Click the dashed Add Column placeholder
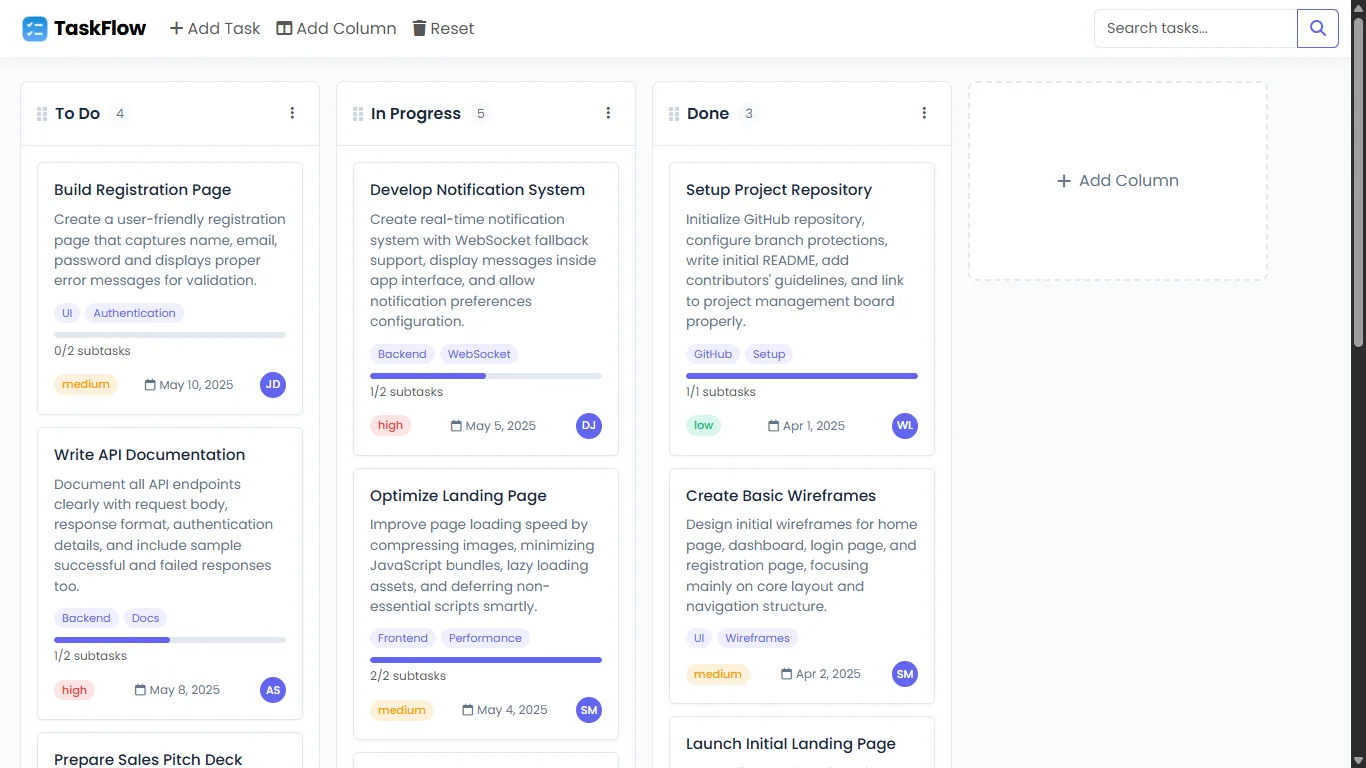Viewport: 1366px width, 768px height. coord(1118,181)
